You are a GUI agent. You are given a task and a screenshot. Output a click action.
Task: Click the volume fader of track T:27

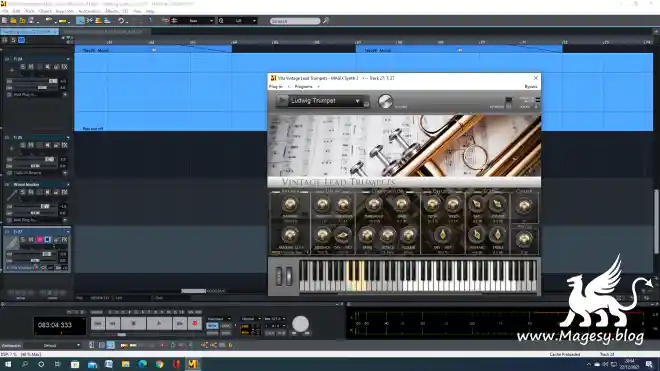47,254
